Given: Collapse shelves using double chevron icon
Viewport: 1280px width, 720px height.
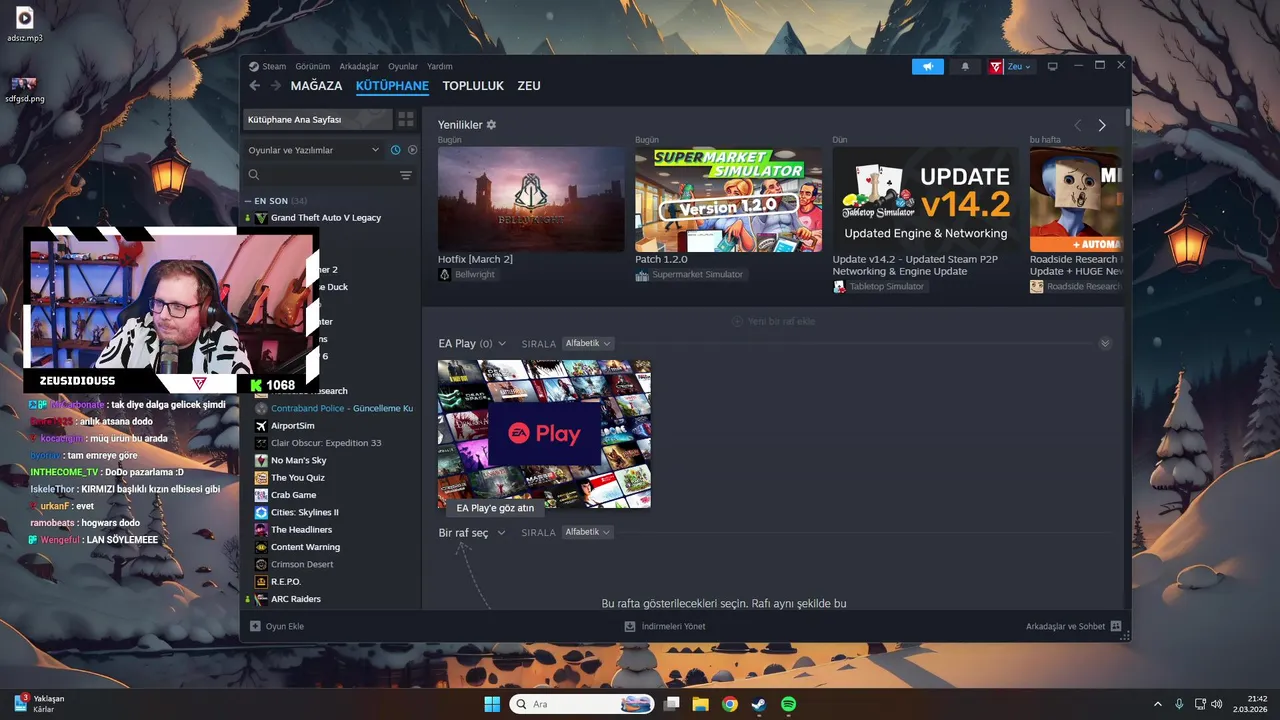Looking at the screenshot, I should click(x=1105, y=343).
